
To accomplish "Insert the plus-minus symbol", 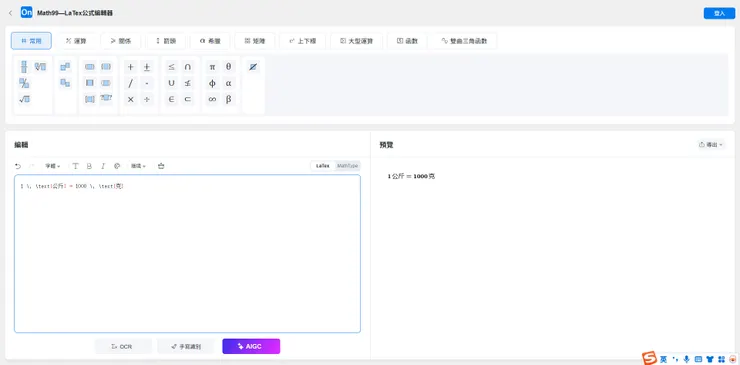I will tap(147, 67).
